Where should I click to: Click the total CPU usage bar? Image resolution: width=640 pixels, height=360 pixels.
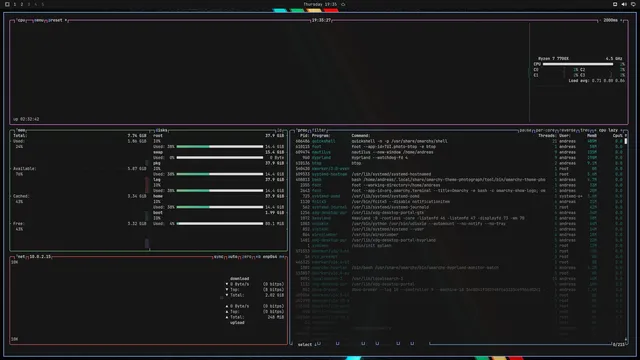[x=578, y=64]
